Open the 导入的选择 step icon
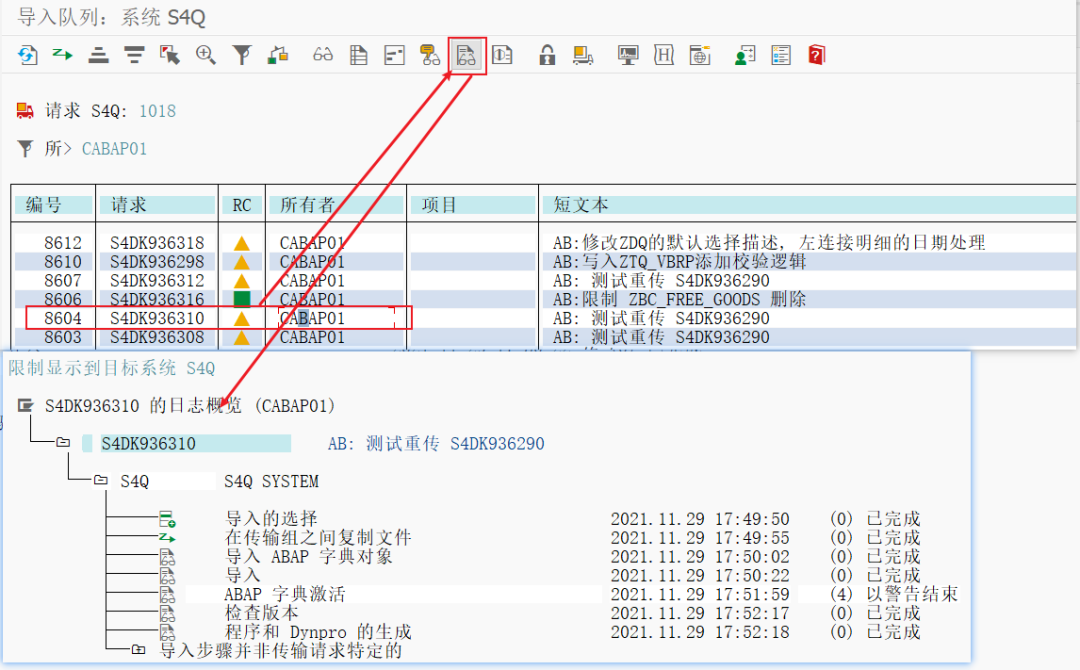This screenshot has width=1080, height=670. click(x=167, y=519)
